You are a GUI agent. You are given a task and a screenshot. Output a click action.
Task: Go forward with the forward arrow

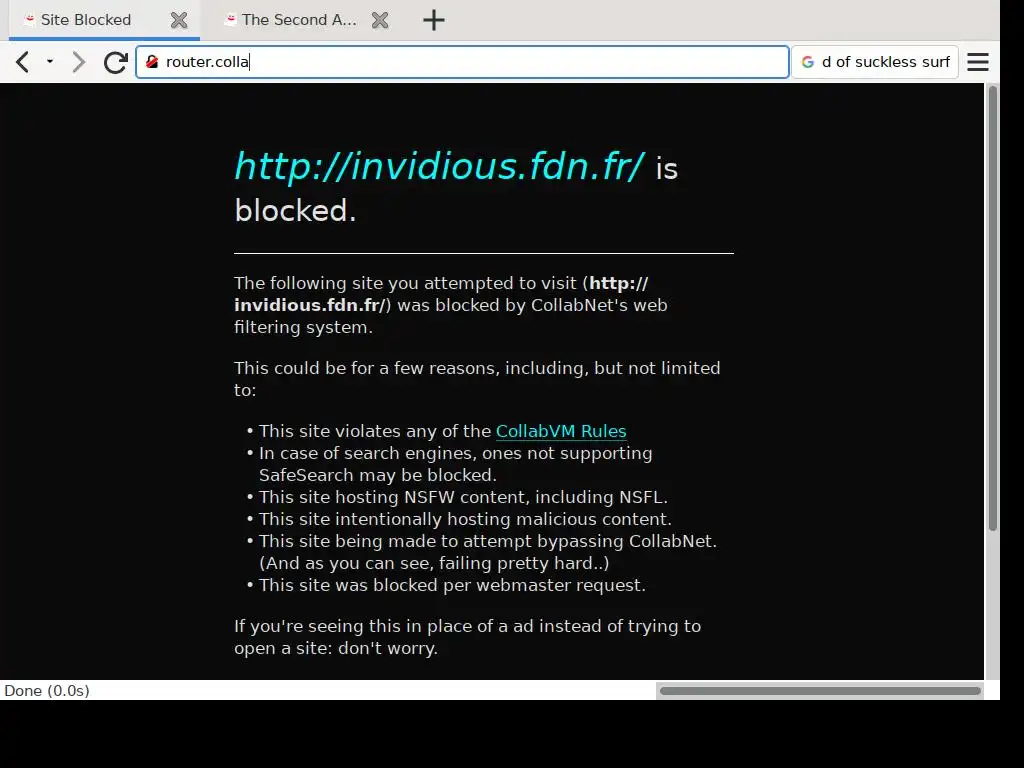coord(78,62)
